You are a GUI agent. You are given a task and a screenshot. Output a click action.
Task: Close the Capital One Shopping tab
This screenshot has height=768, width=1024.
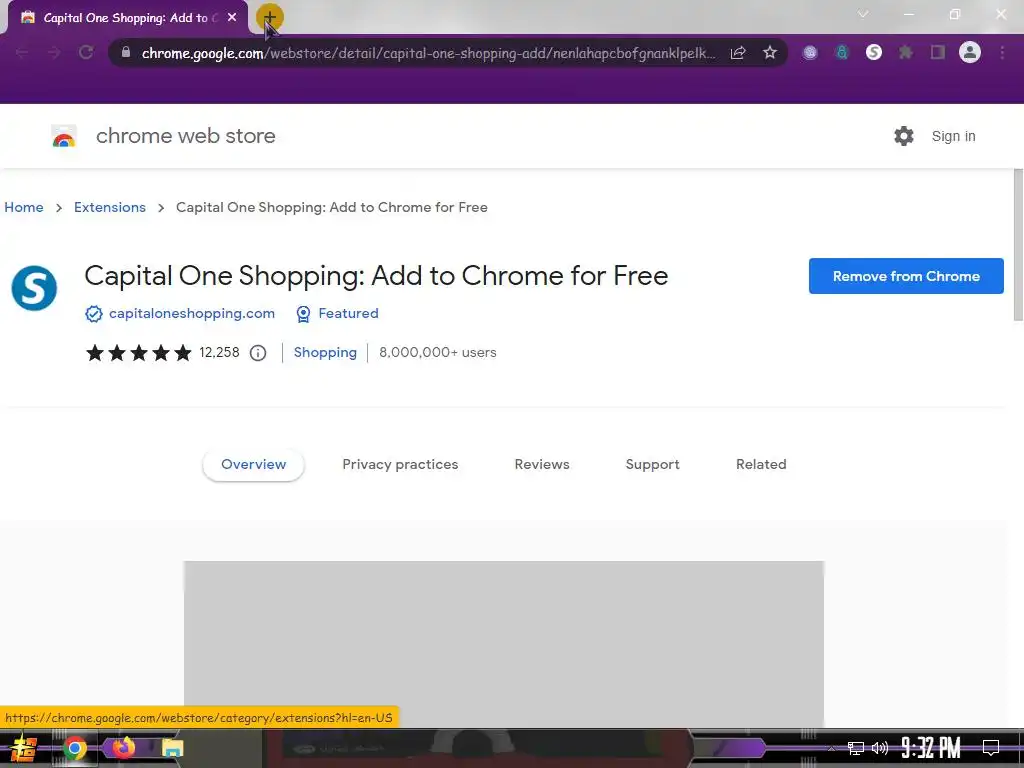pyautogui.click(x=232, y=18)
